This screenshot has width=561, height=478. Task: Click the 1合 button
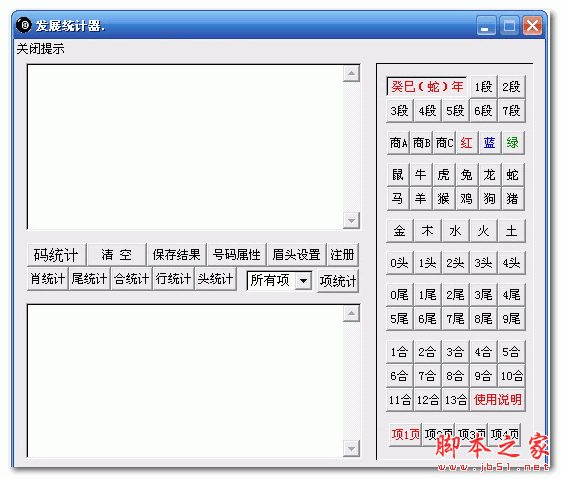[x=400, y=352]
